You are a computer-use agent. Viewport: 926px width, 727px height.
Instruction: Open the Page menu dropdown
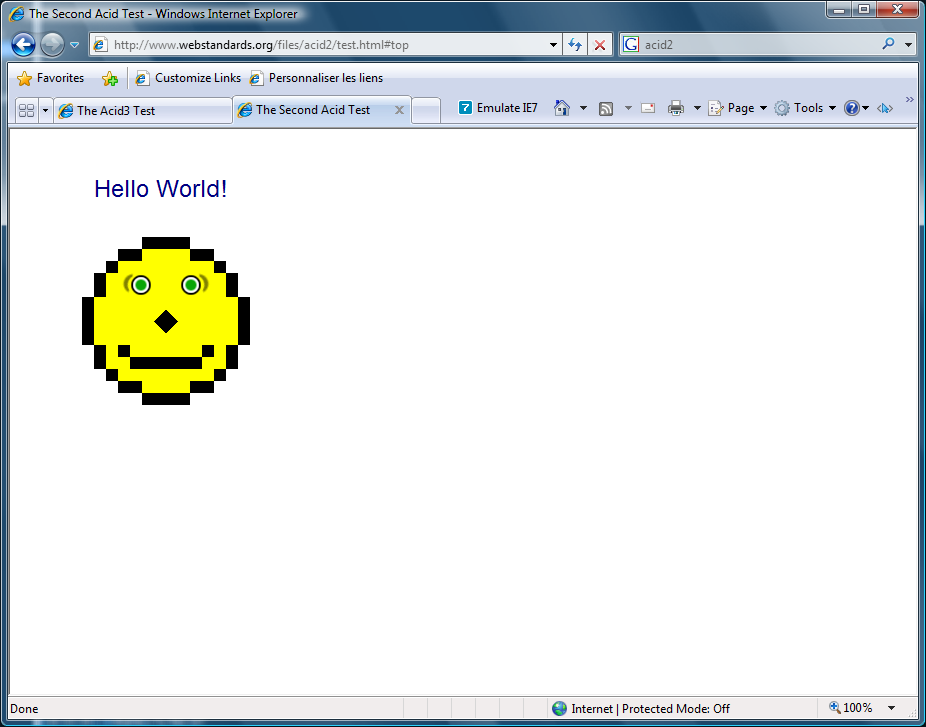(739, 108)
